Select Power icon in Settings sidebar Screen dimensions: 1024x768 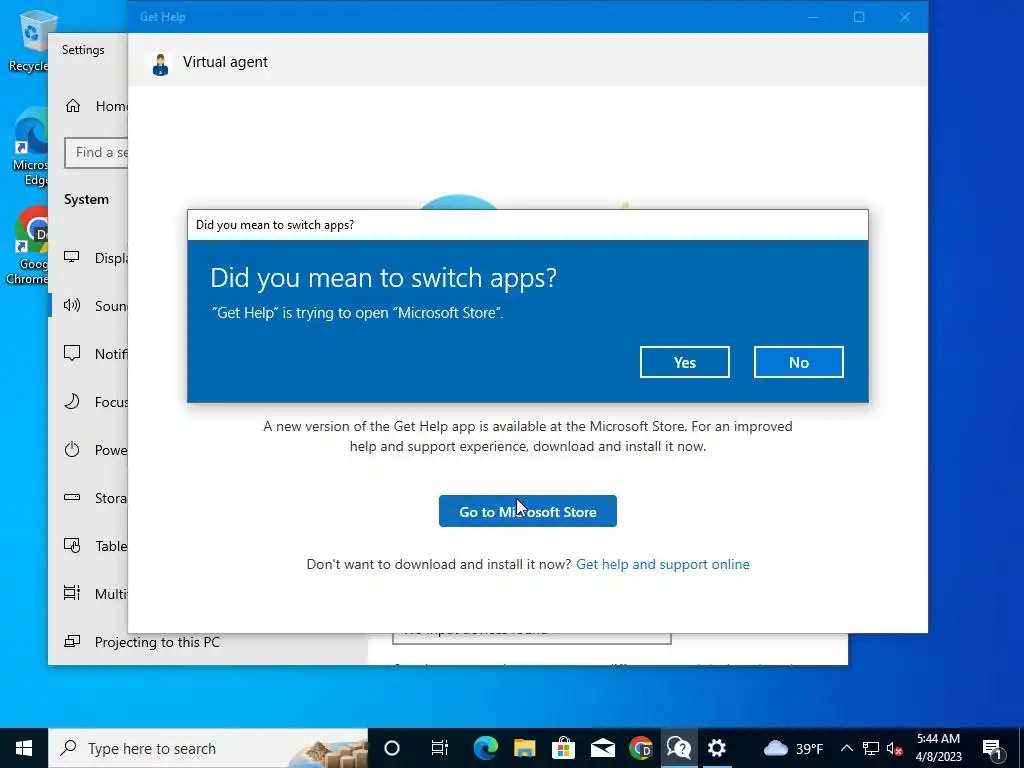[72, 449]
